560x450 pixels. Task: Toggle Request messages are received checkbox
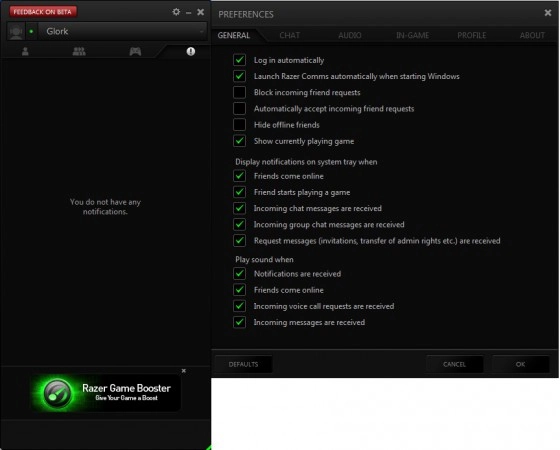click(240, 240)
